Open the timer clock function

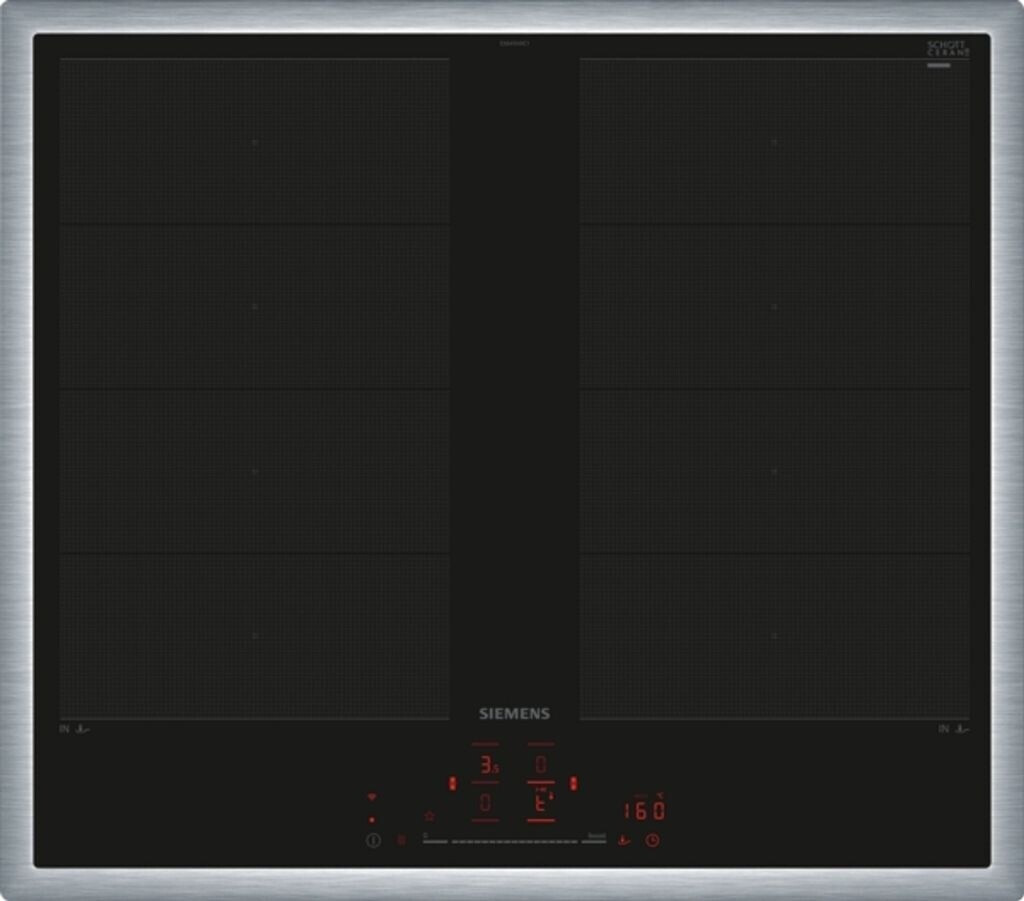click(x=652, y=840)
